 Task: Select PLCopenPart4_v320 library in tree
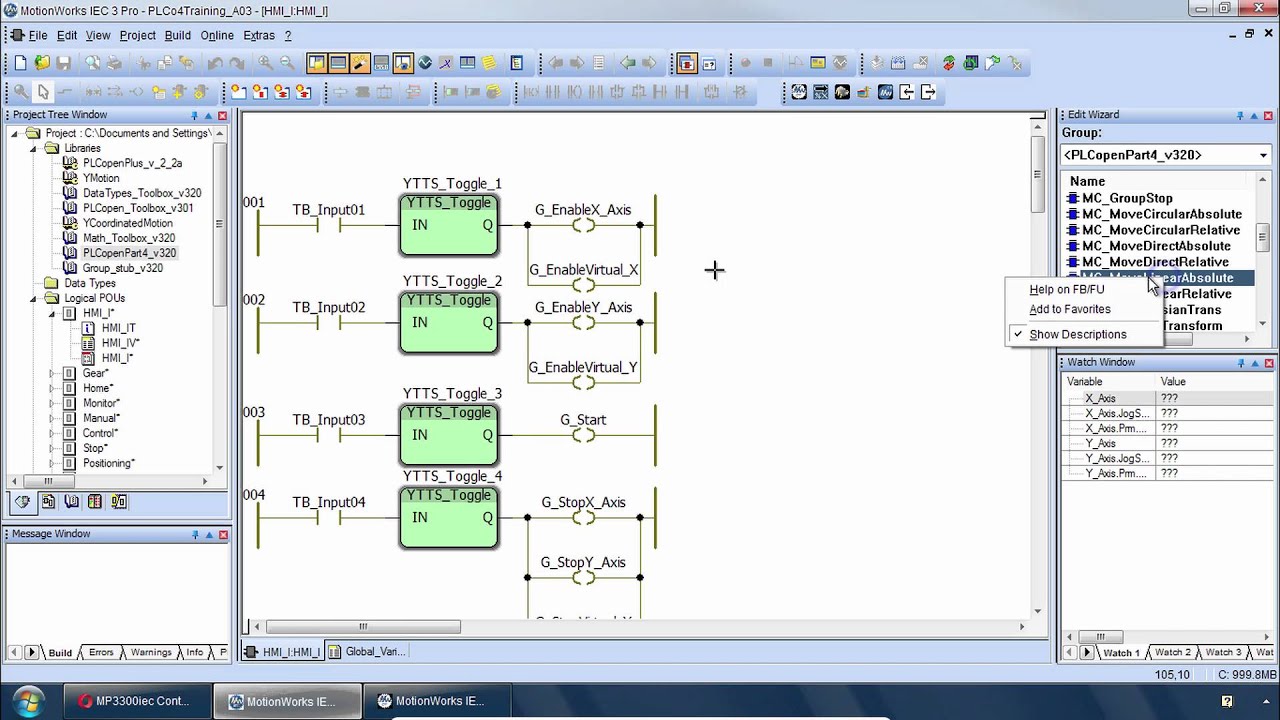(129, 253)
